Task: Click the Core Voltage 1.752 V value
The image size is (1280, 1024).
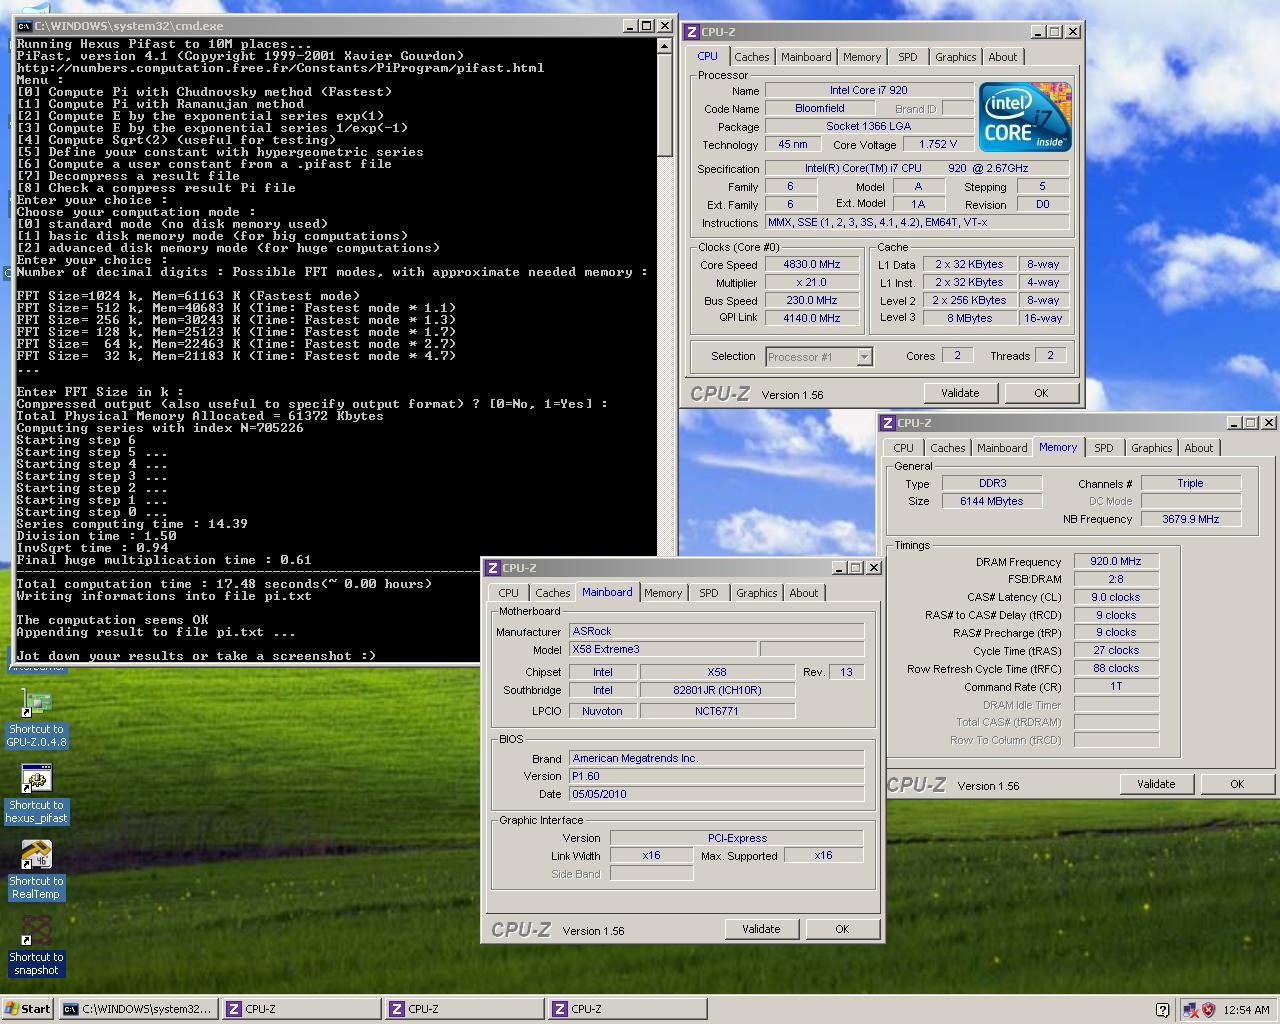Action: [938, 144]
